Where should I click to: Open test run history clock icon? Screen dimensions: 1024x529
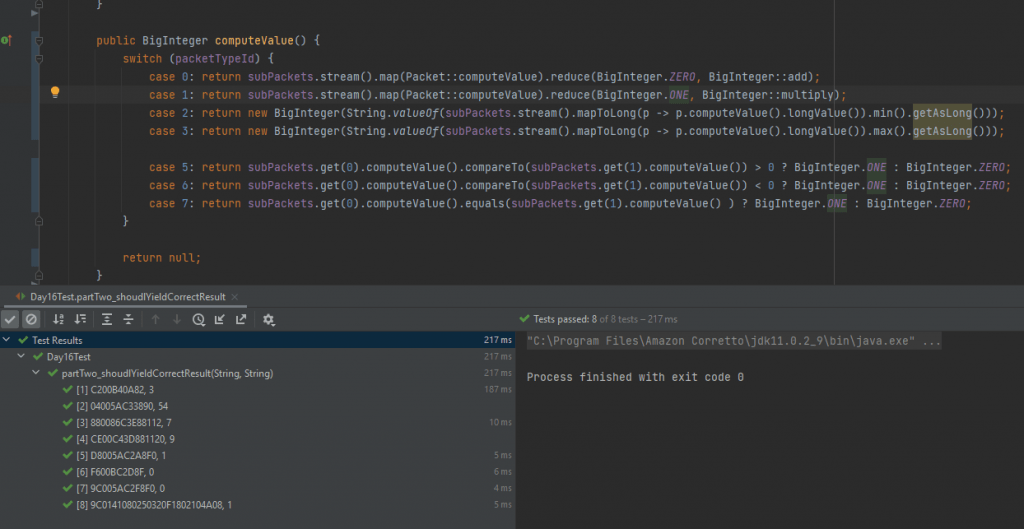198,319
